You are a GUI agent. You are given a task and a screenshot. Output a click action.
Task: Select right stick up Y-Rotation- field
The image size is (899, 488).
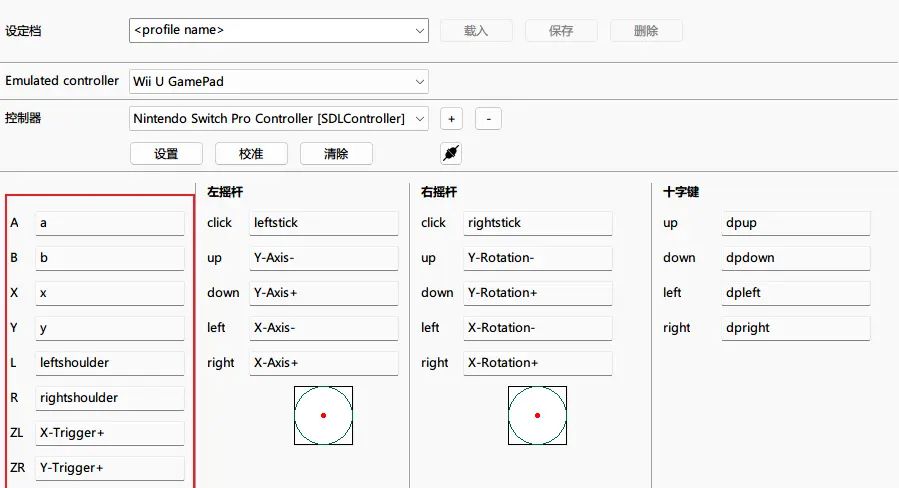537,258
